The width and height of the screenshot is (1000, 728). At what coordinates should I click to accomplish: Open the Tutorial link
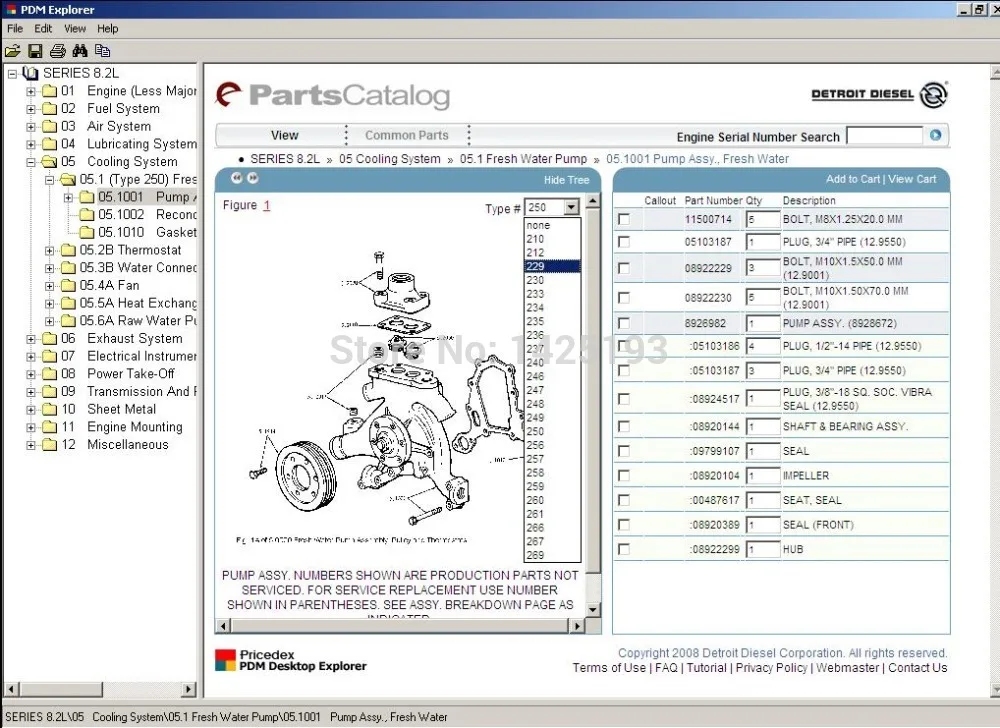pyautogui.click(x=707, y=667)
